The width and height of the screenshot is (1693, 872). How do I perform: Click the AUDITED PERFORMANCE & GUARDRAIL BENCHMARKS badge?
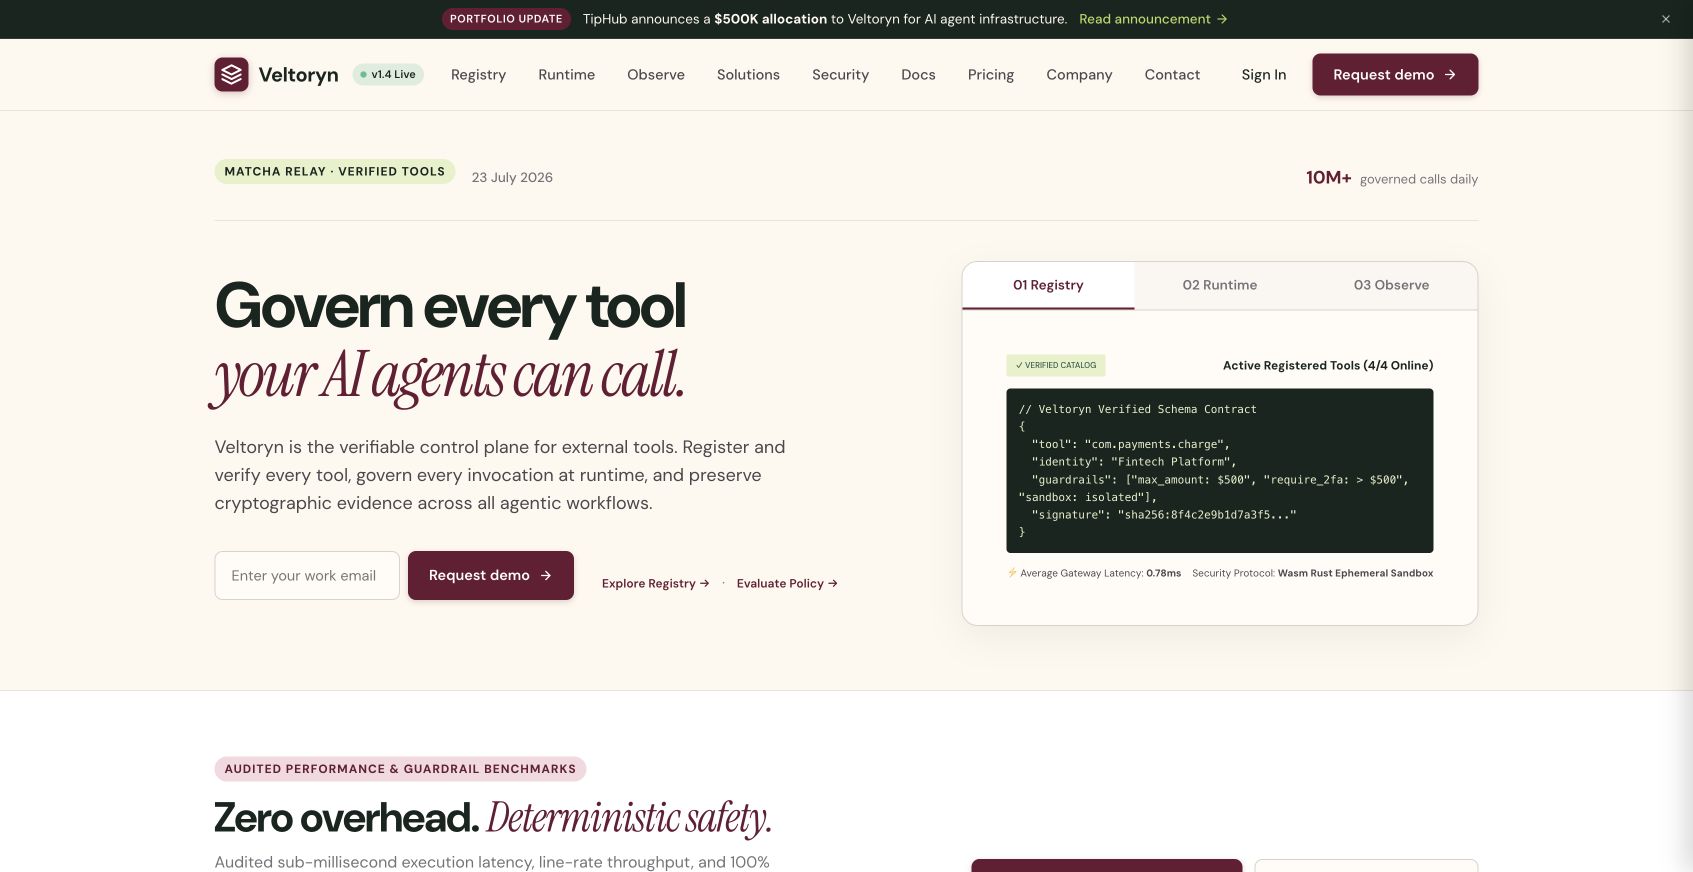[400, 769]
